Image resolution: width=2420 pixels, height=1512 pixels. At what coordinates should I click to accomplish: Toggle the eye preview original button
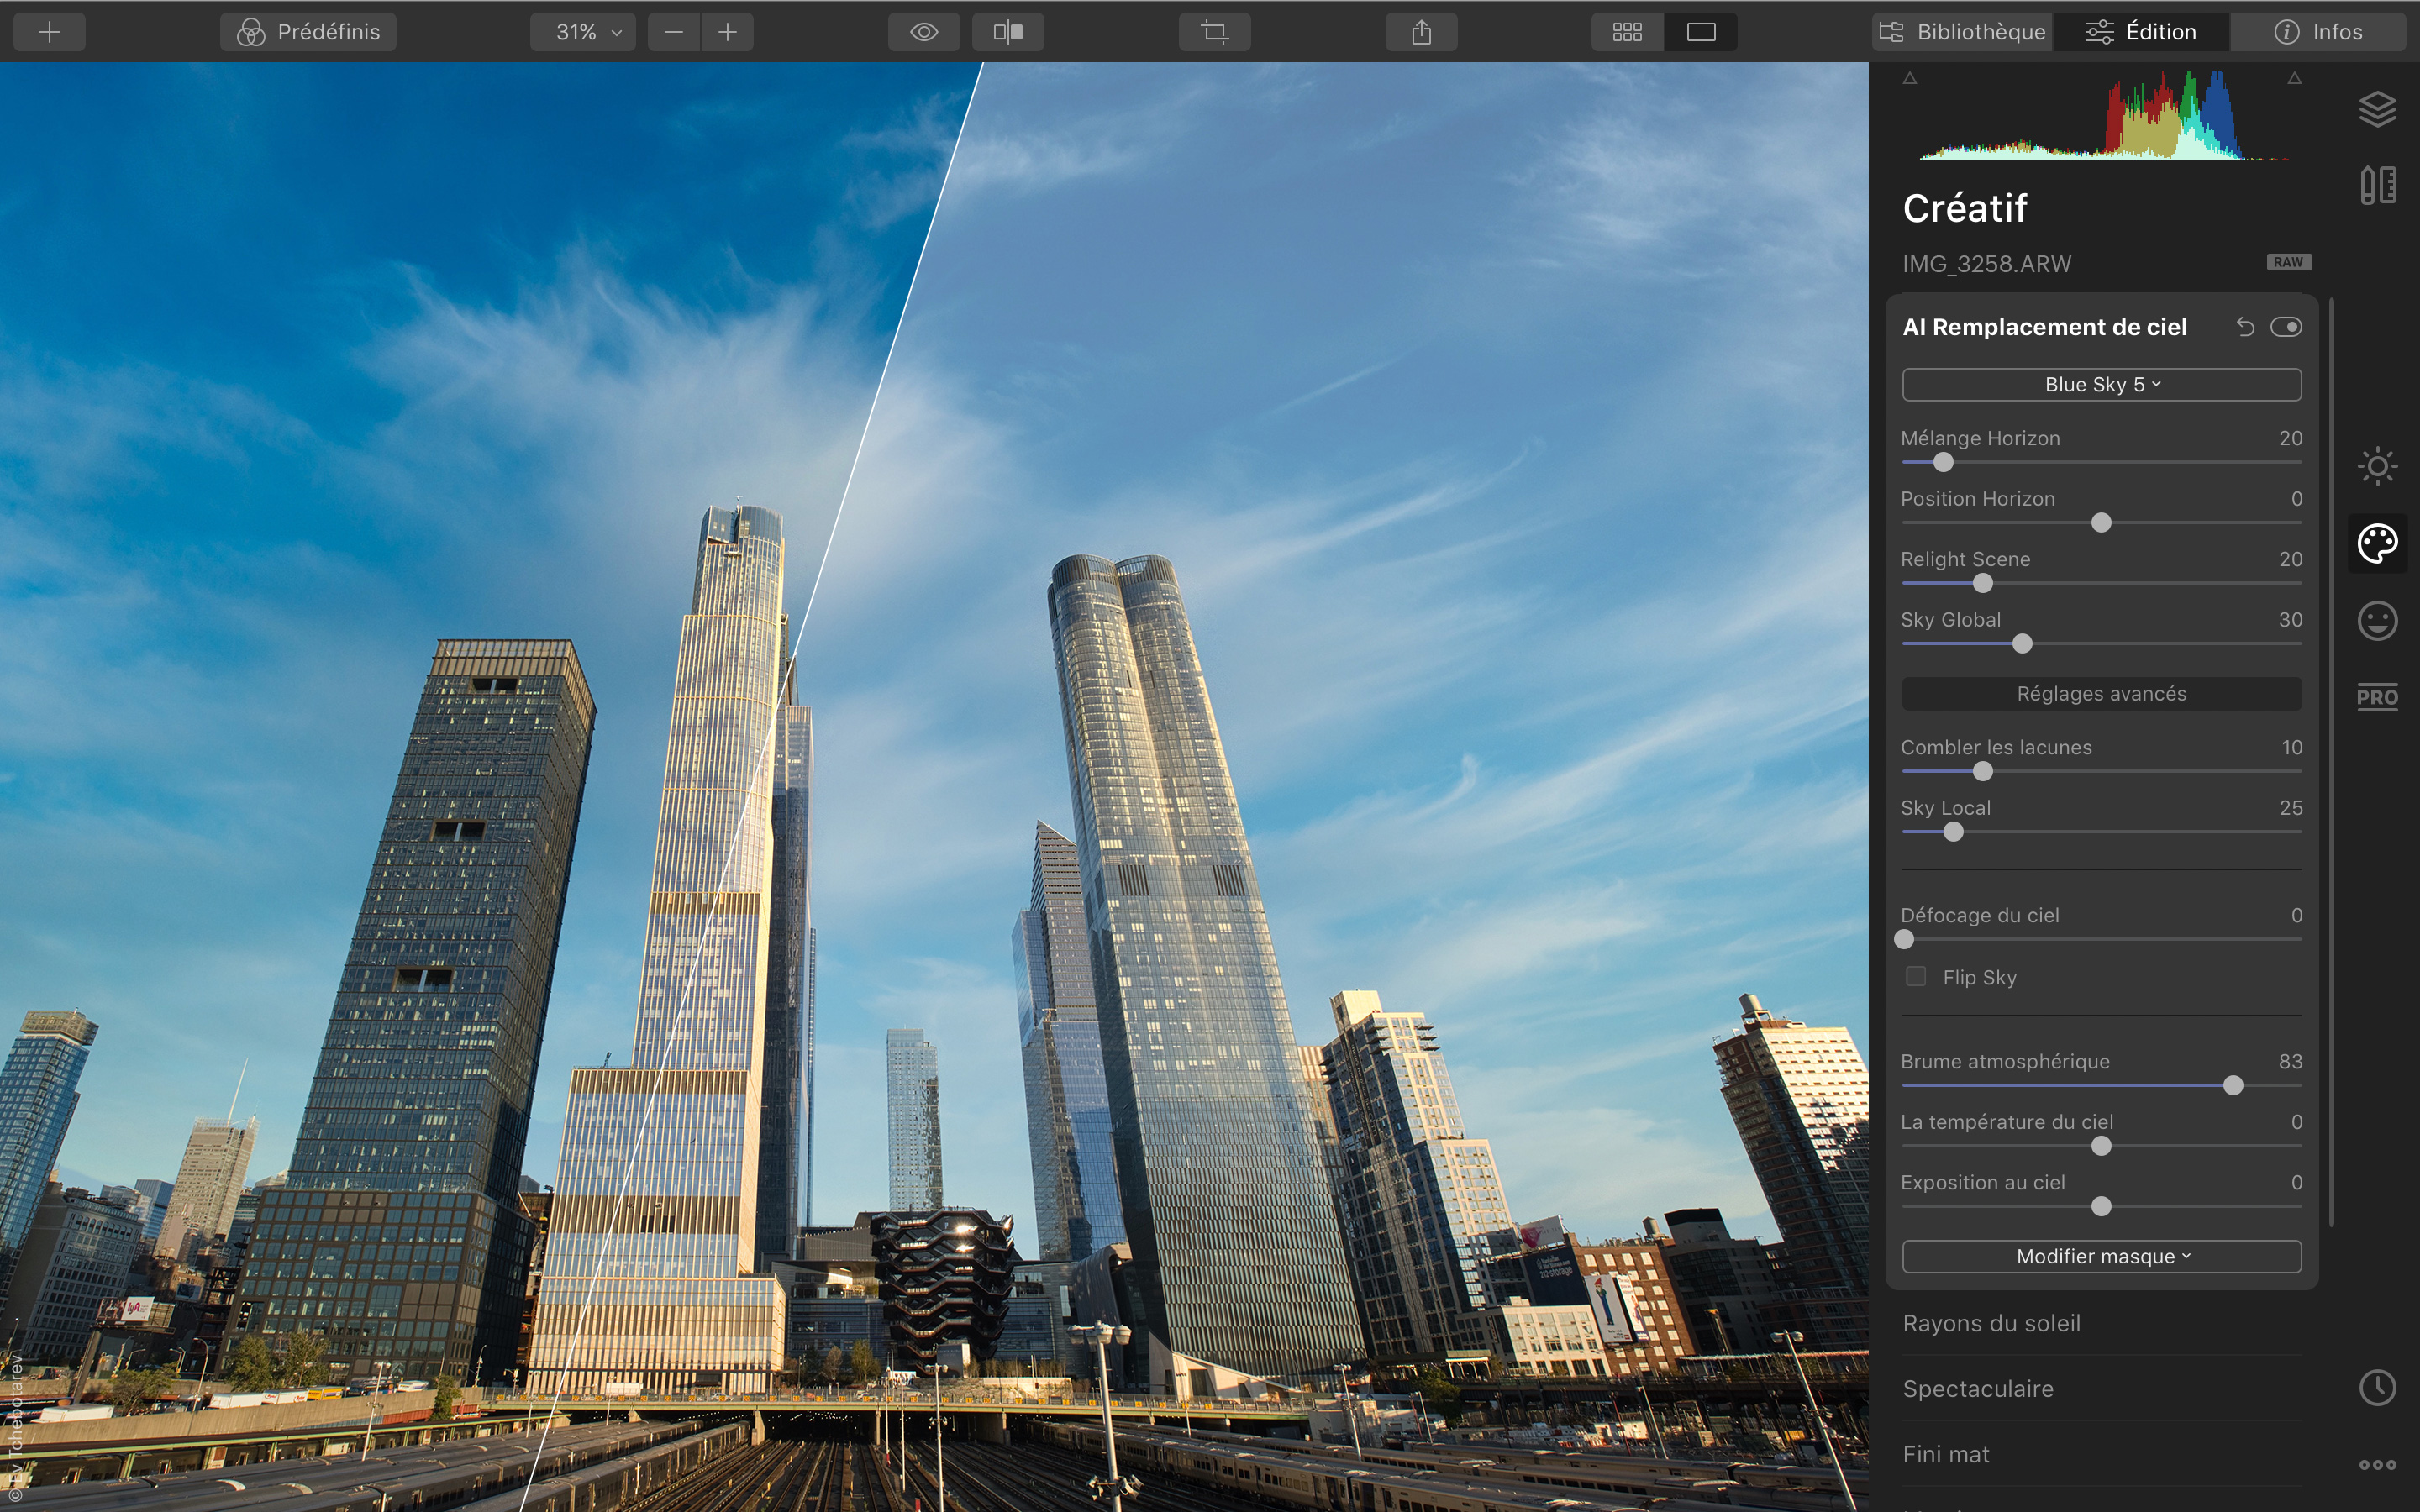[x=924, y=32]
